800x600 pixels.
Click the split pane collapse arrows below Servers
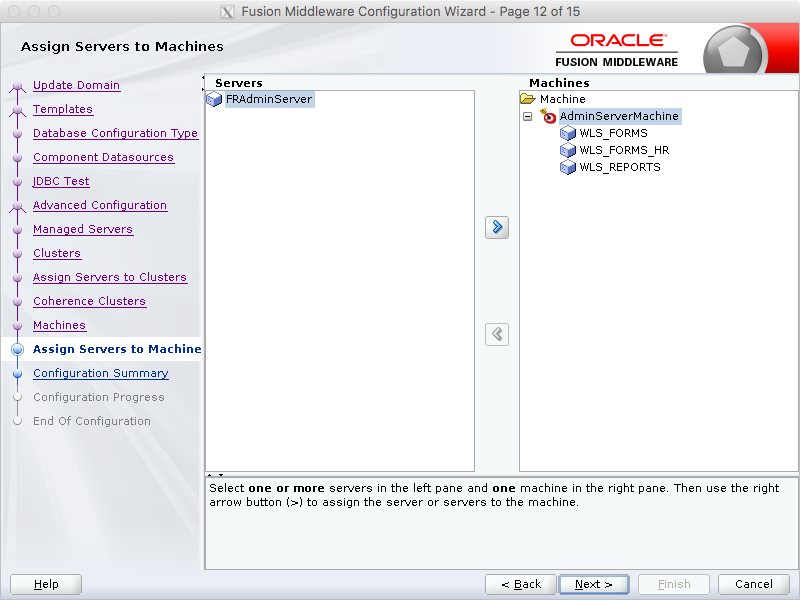[215, 474]
